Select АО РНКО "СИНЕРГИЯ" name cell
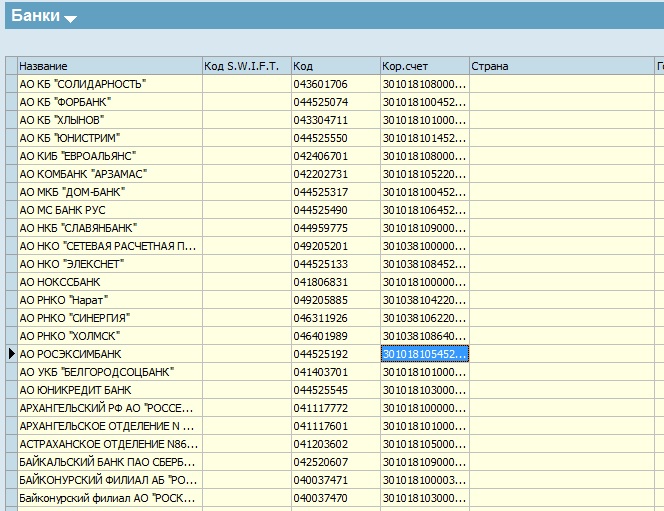Screen dimensions: 664x511 click(x=110, y=318)
